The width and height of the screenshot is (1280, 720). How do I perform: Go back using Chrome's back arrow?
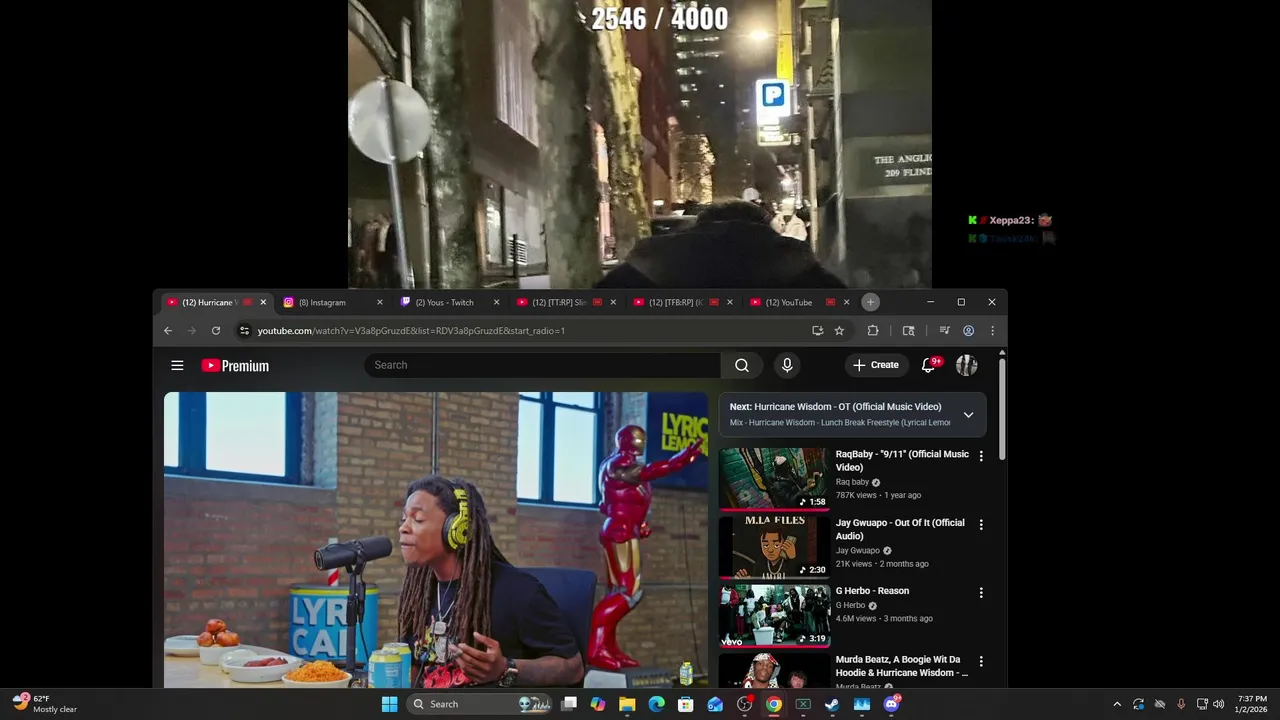click(x=168, y=331)
